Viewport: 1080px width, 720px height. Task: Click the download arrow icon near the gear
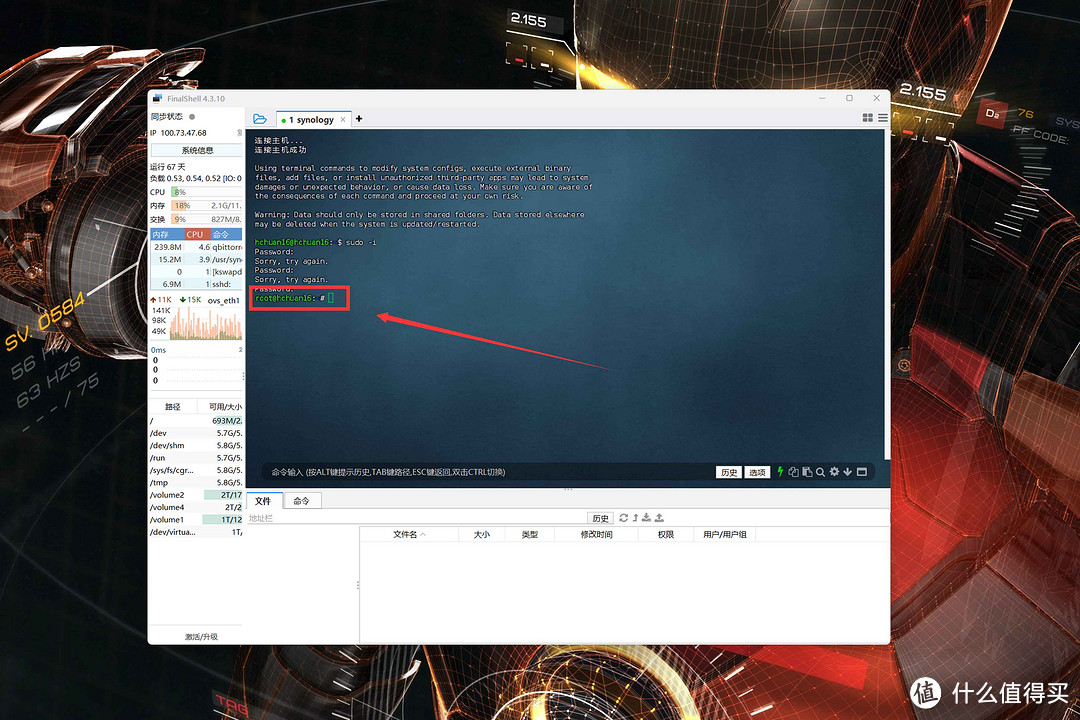point(848,472)
